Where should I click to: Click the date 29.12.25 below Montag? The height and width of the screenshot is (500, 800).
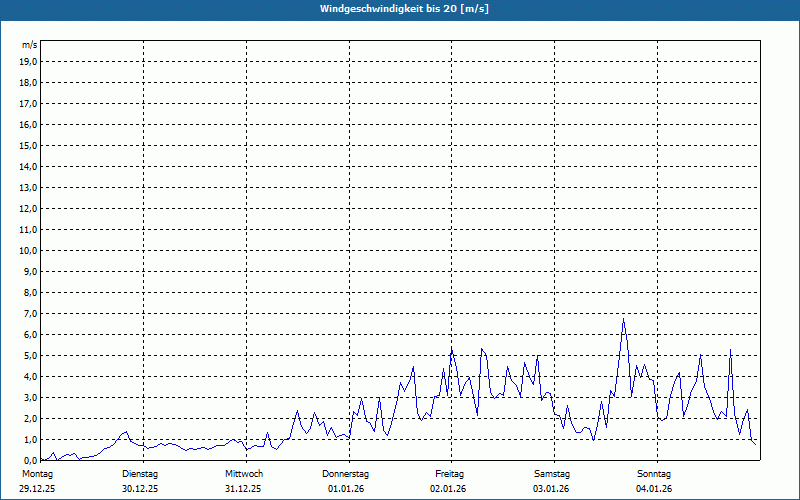pos(38,489)
